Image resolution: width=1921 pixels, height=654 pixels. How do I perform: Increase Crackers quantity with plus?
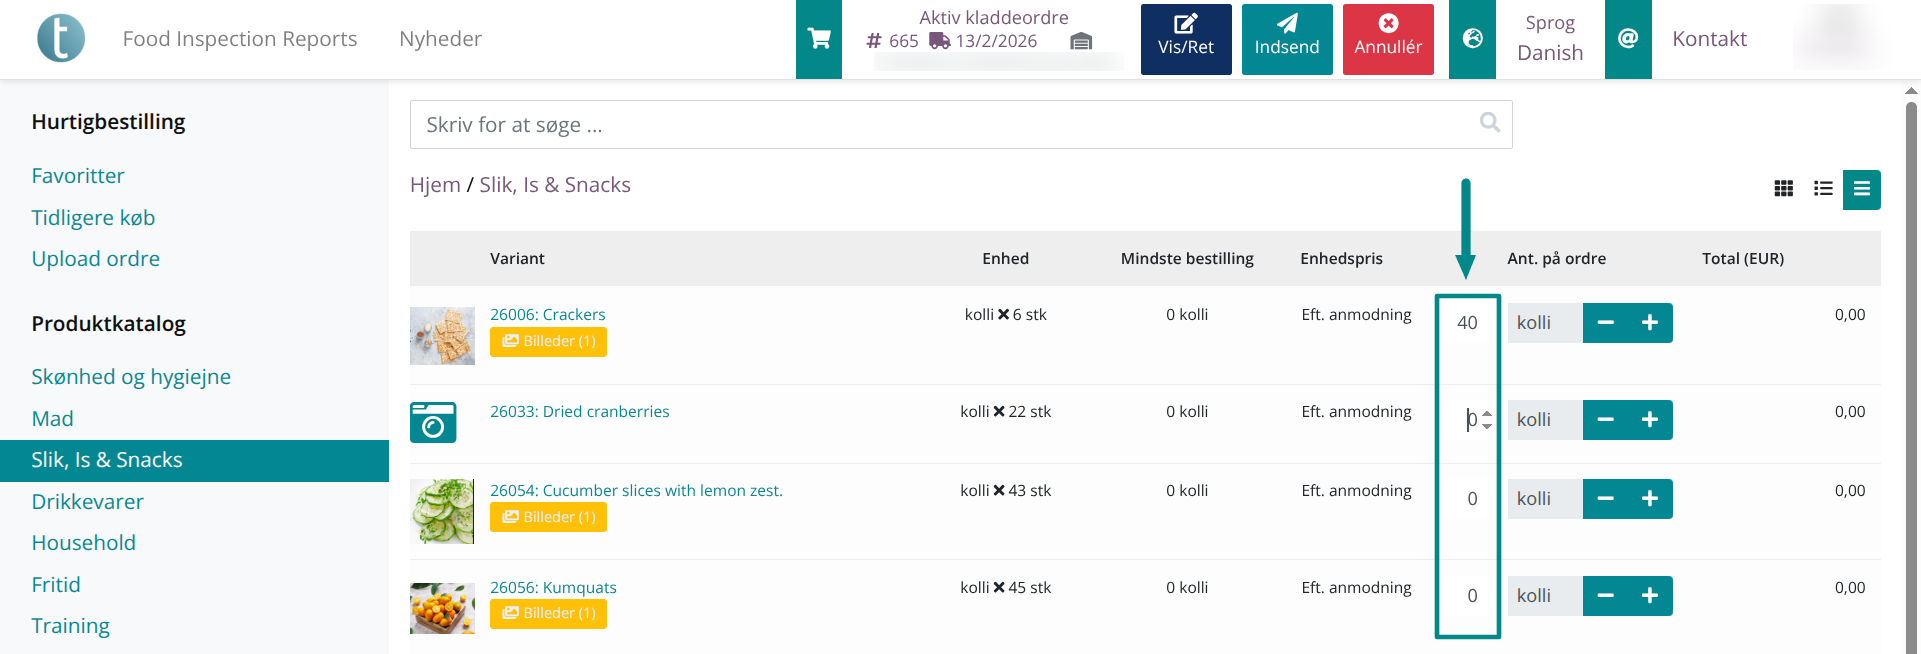1650,323
